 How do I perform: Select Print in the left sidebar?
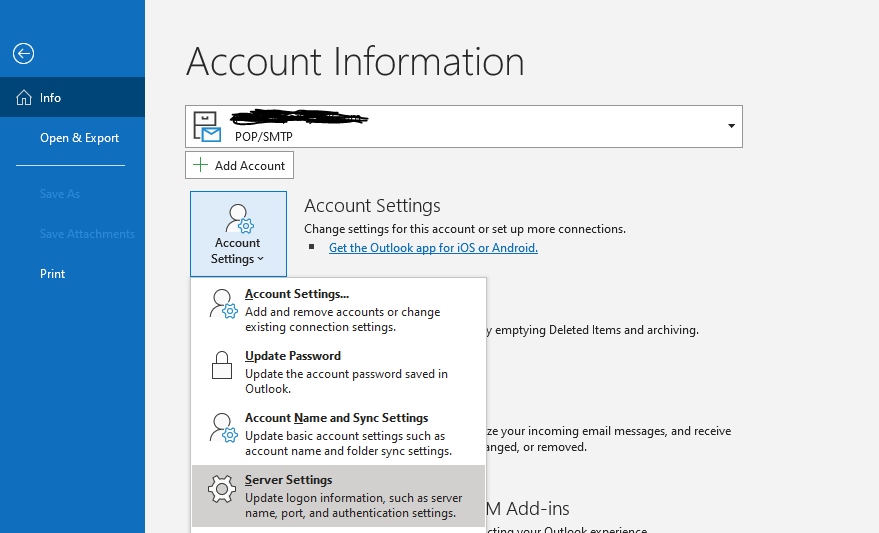pos(52,274)
